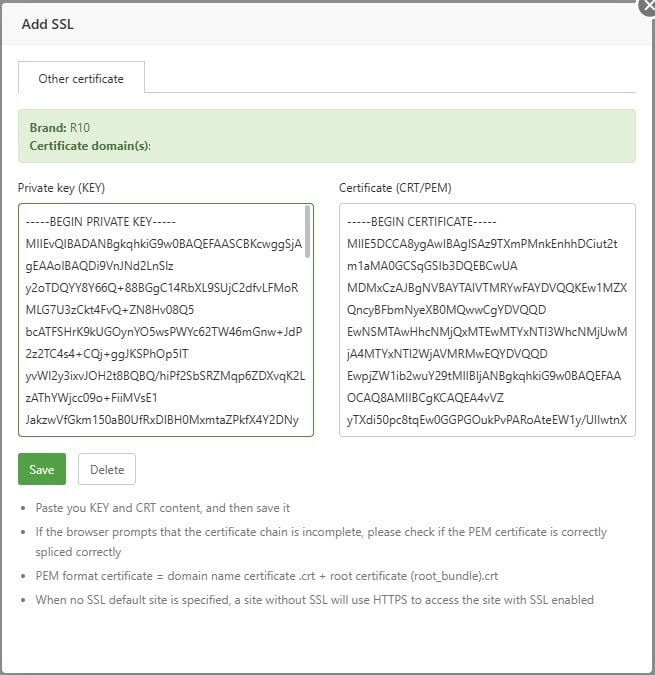Click the 'Paste you KEY and CRT' hint

(x=163, y=508)
